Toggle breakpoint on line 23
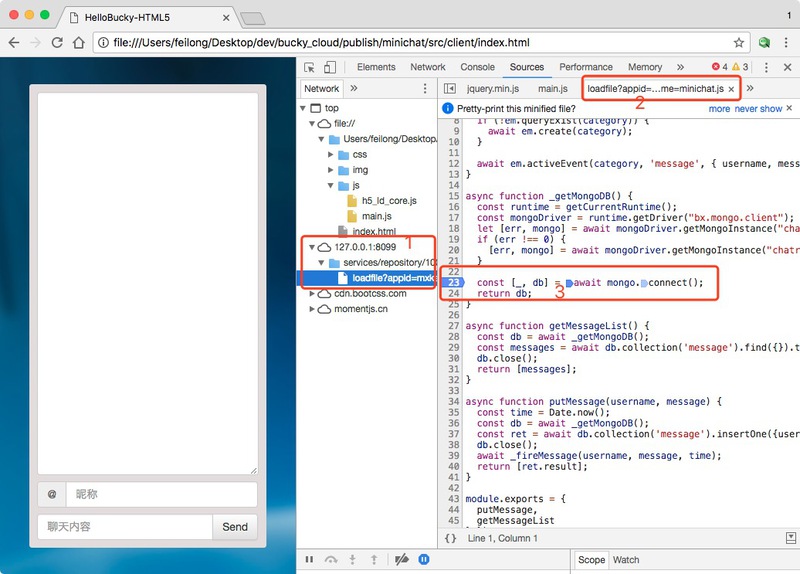Image resolution: width=800 pixels, height=574 pixels. (453, 283)
